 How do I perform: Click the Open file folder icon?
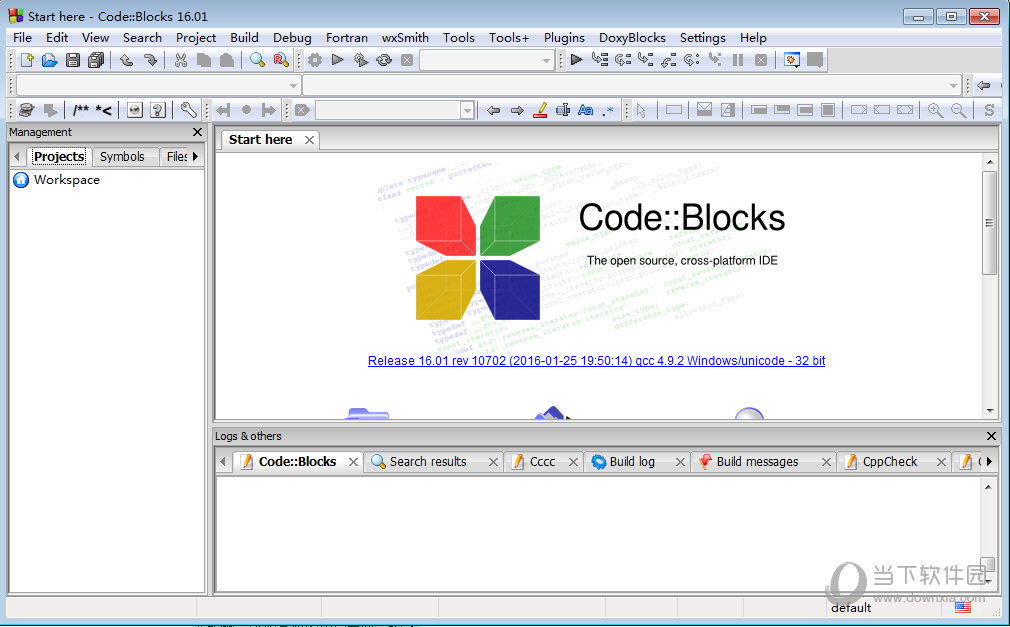(x=50, y=60)
